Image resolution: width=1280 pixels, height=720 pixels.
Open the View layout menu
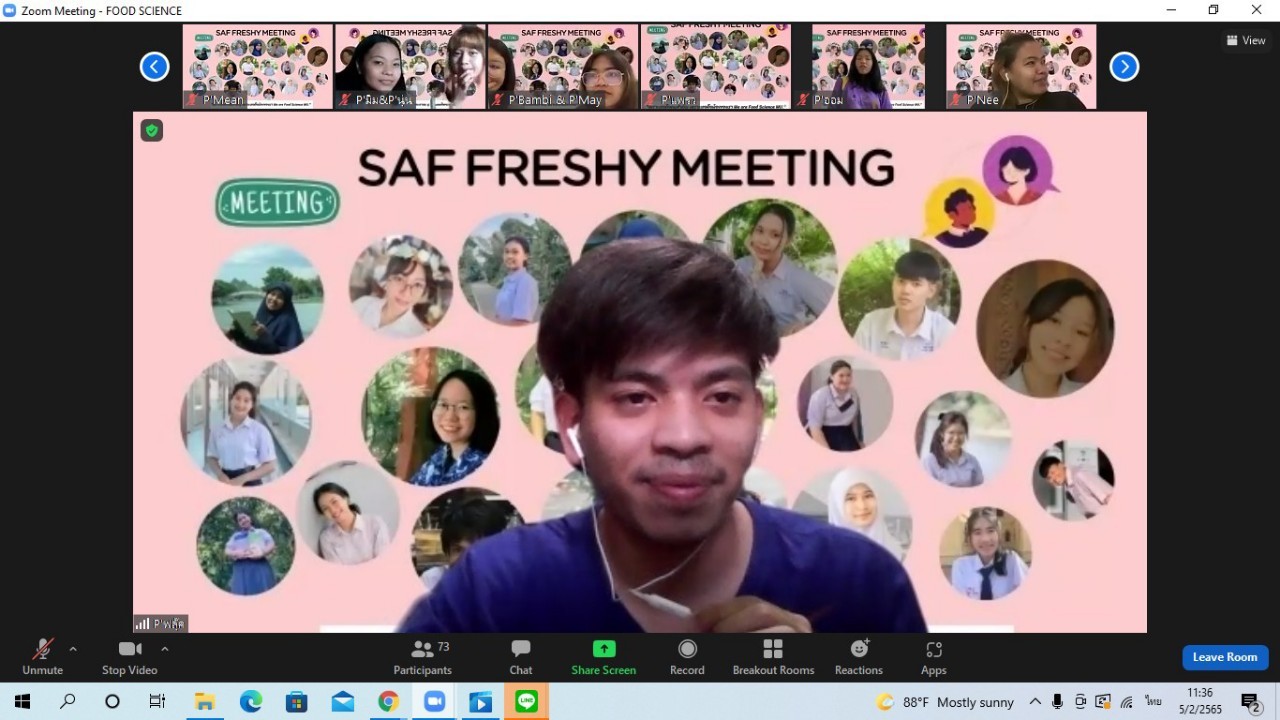point(1246,40)
